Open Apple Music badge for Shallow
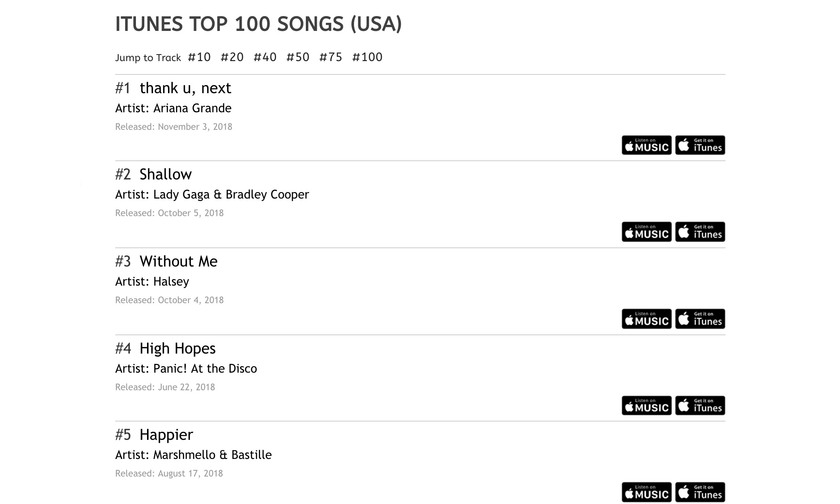840x504 pixels. [646, 232]
